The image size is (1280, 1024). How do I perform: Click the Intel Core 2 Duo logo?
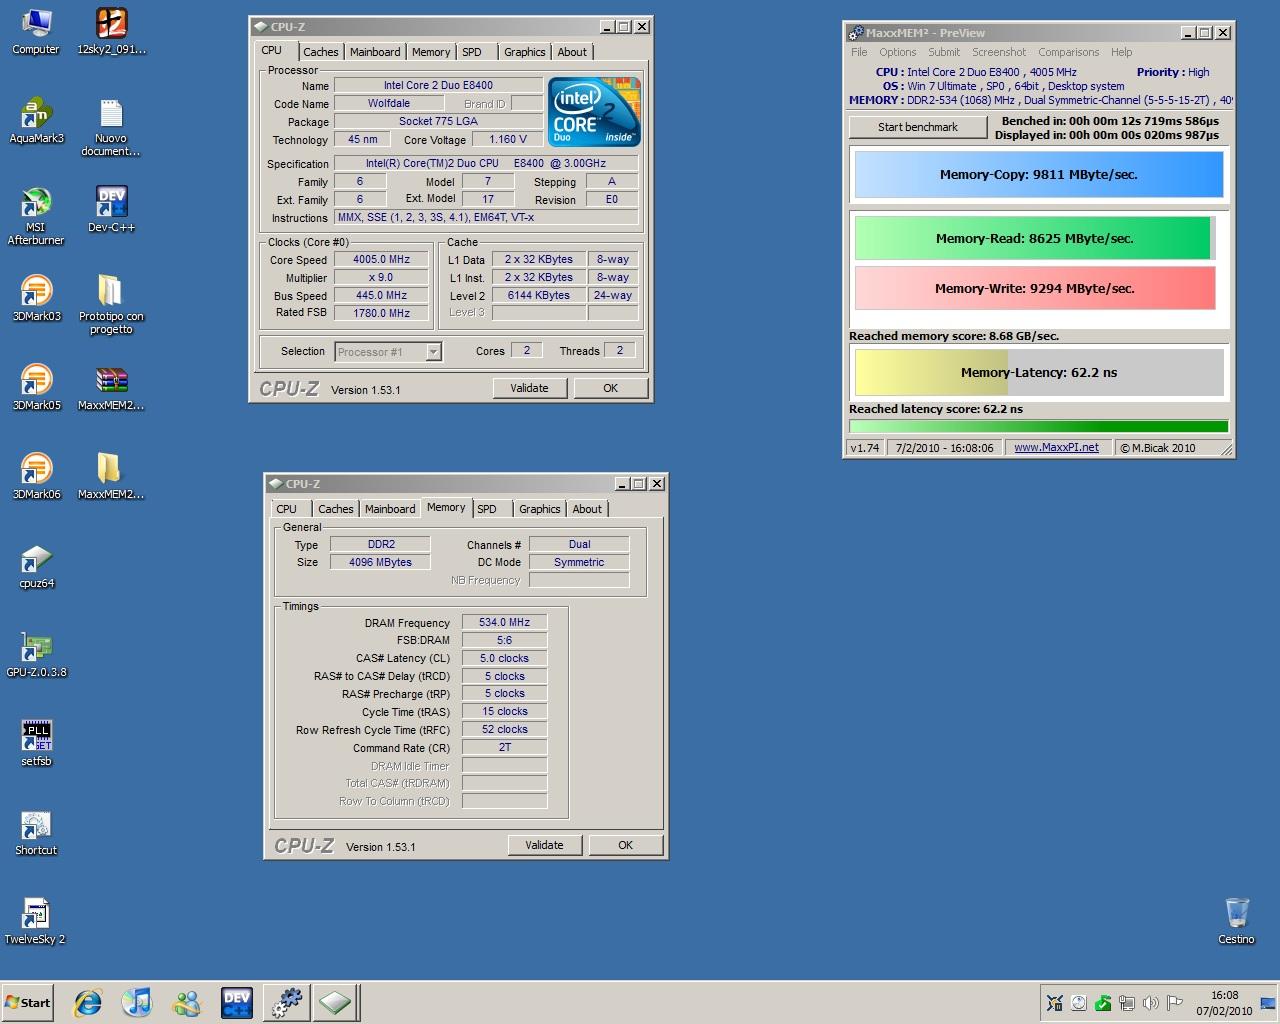pos(594,113)
